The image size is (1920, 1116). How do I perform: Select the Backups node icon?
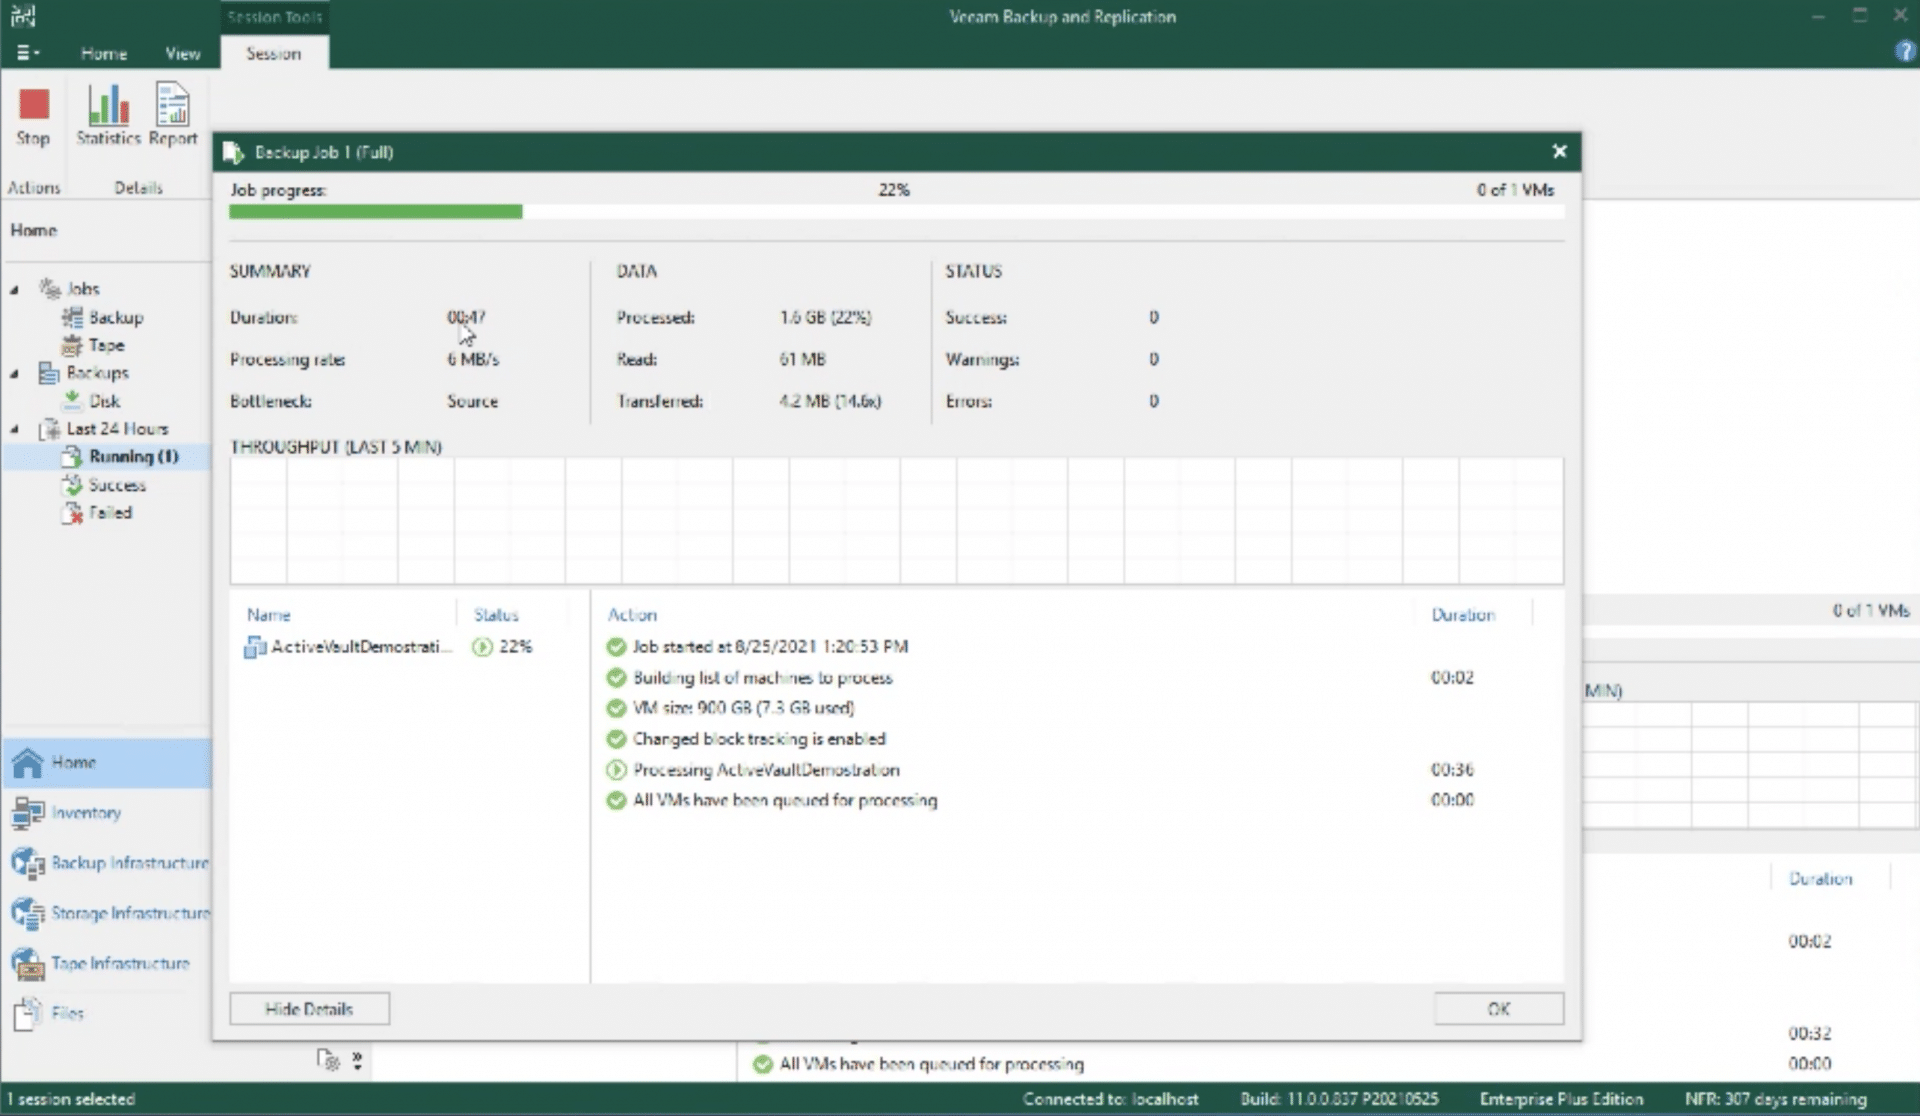coord(49,373)
